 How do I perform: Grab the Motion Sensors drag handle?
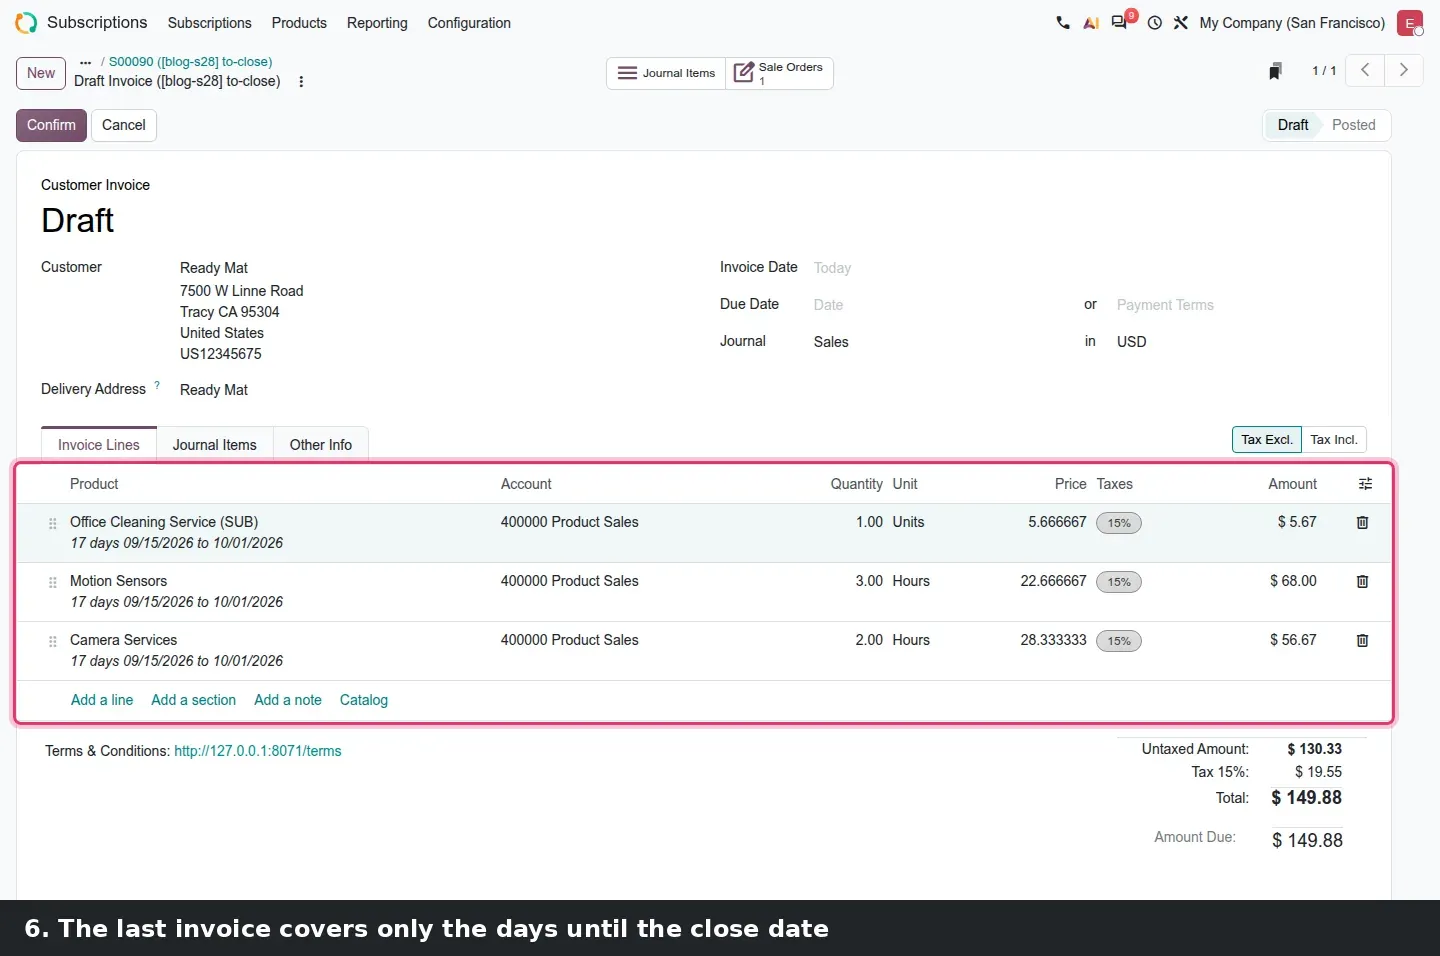[53, 582]
